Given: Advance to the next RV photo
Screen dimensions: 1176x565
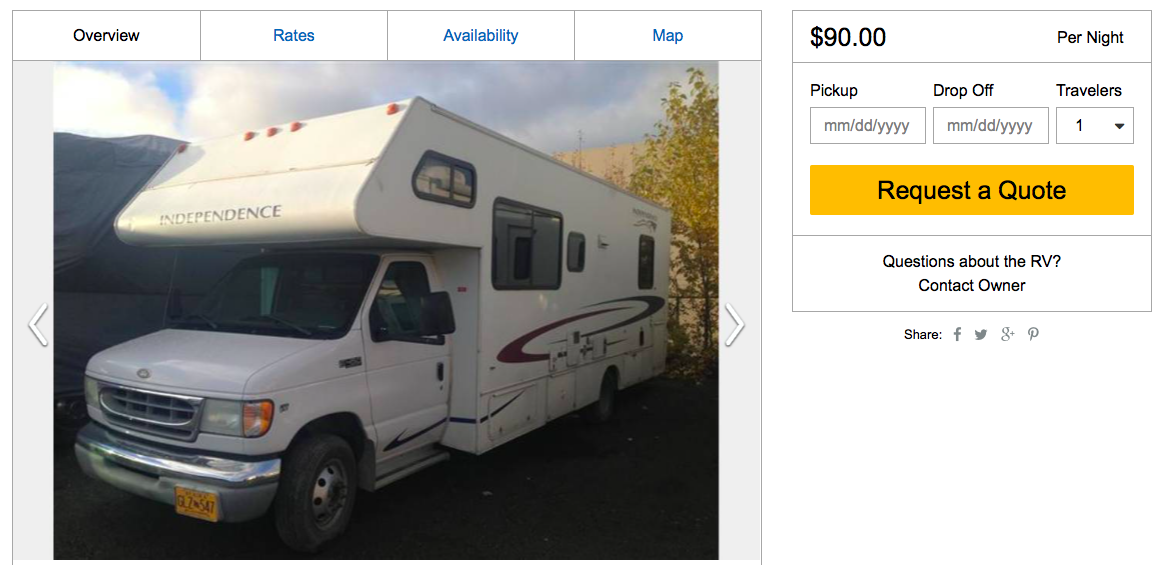Looking at the screenshot, I should (734, 325).
